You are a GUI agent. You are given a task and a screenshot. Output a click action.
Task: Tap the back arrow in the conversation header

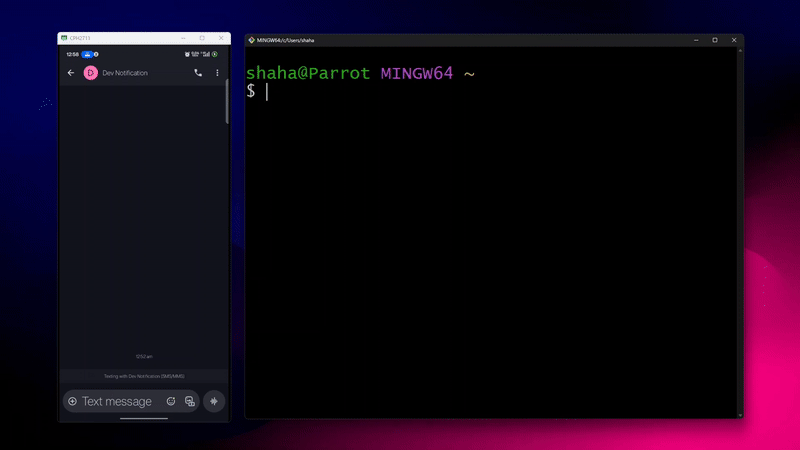pyautogui.click(x=71, y=73)
